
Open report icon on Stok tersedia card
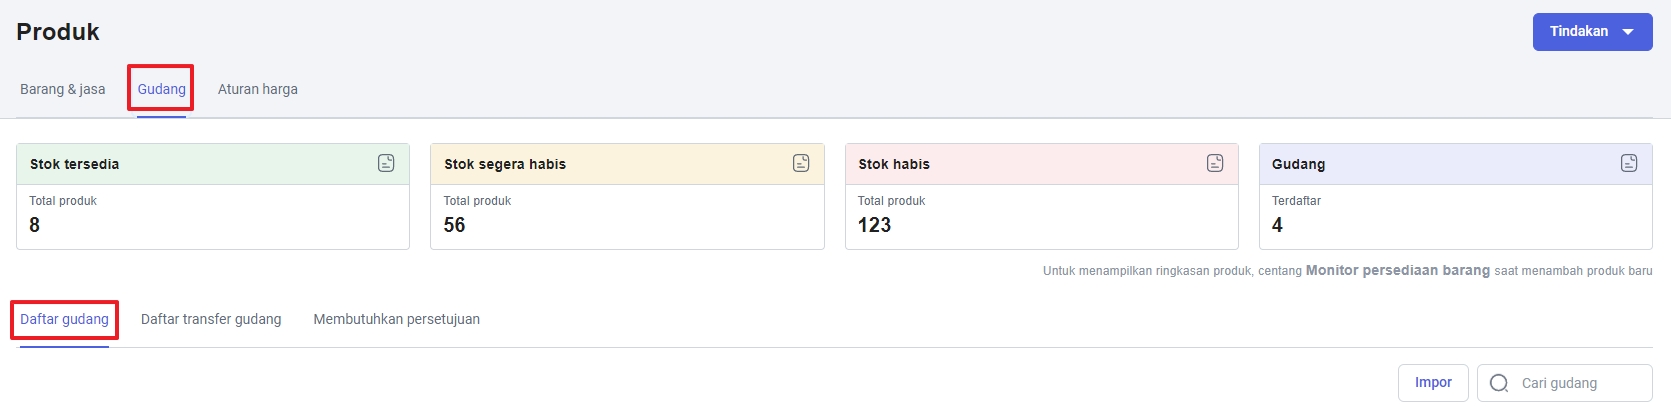pos(386,163)
